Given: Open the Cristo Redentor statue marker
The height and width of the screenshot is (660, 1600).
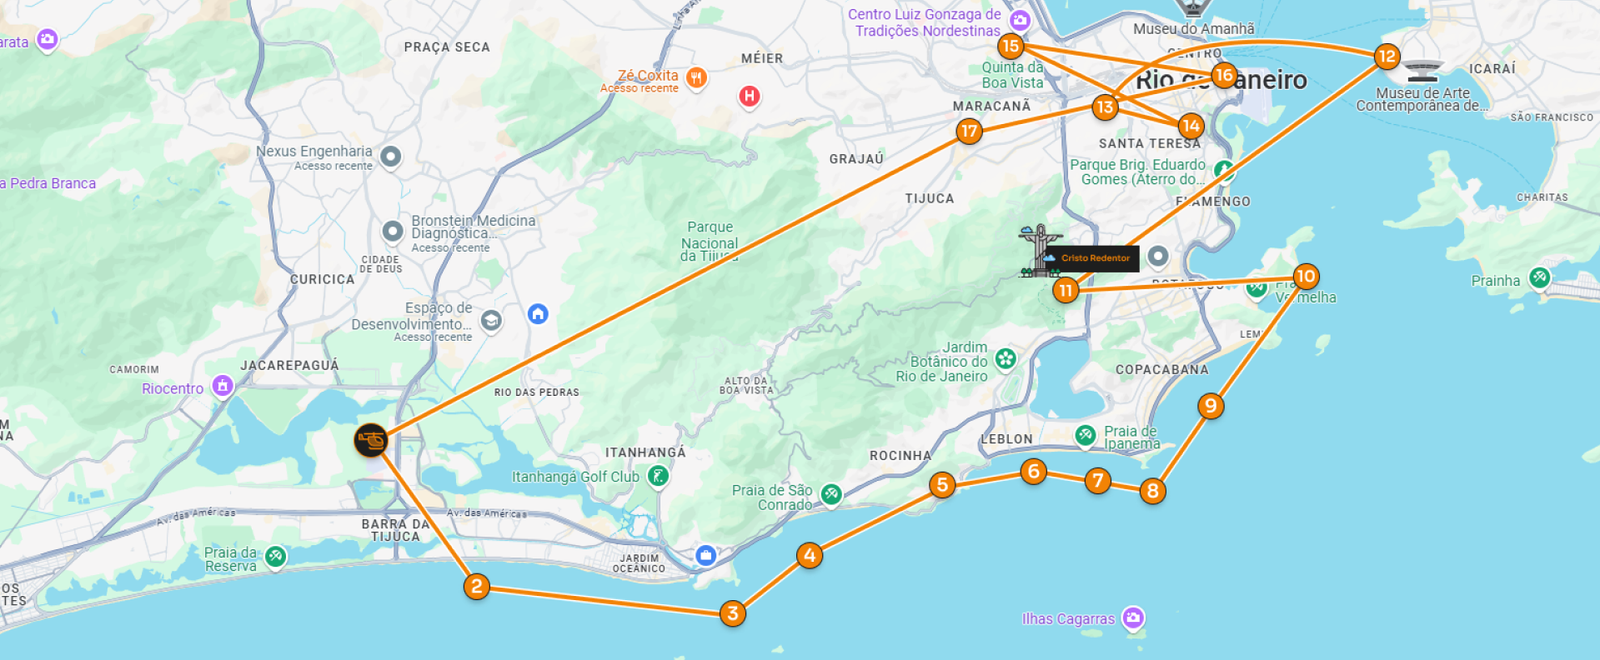Looking at the screenshot, I should [x=1040, y=250].
